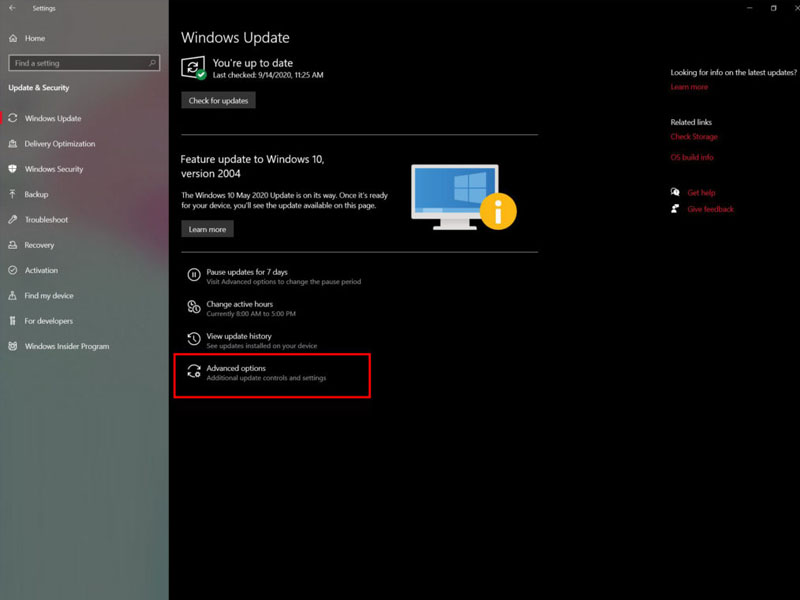Click Get help link

[x=701, y=193]
